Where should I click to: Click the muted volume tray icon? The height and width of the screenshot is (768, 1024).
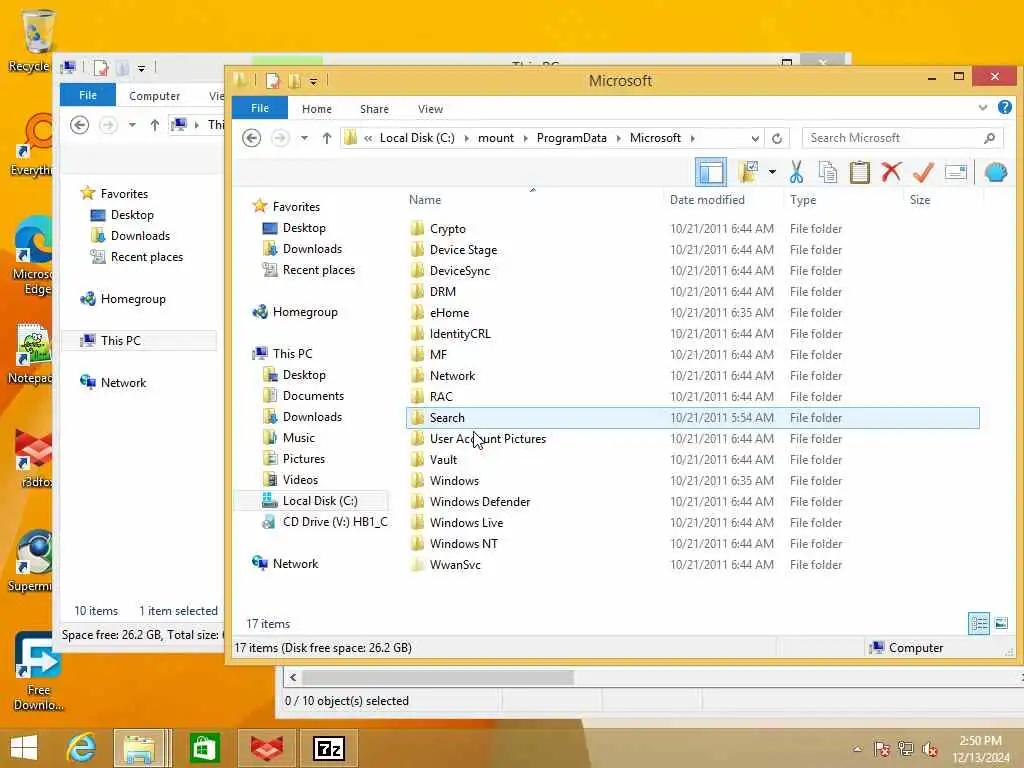(930, 749)
